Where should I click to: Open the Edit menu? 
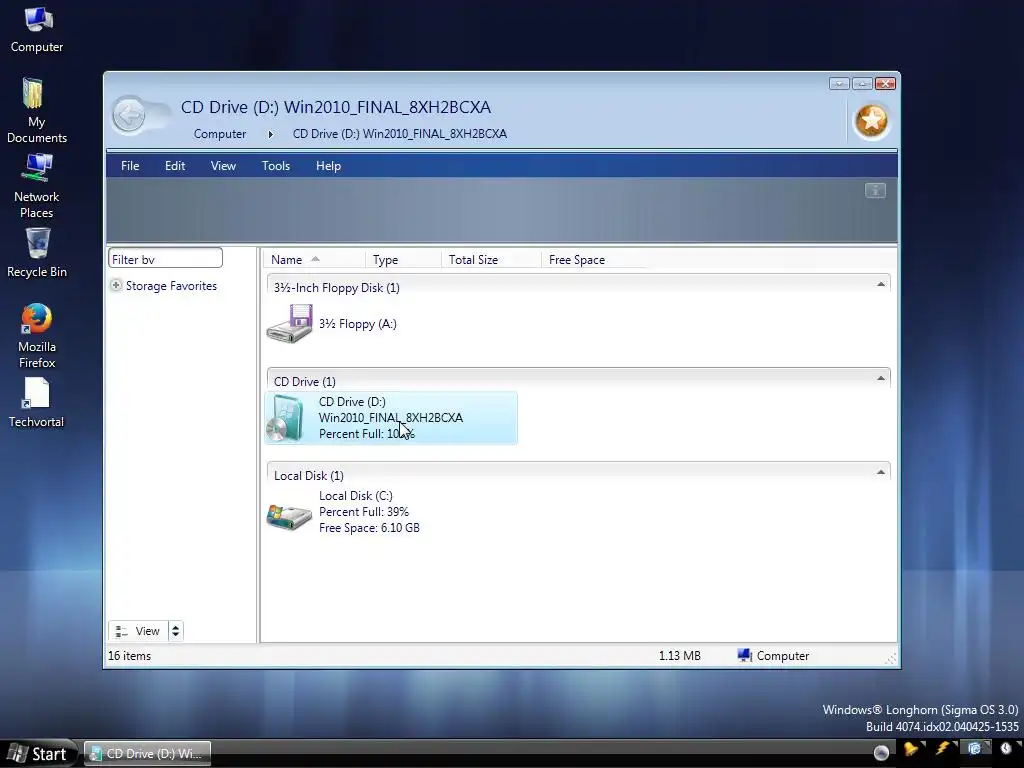coord(175,166)
